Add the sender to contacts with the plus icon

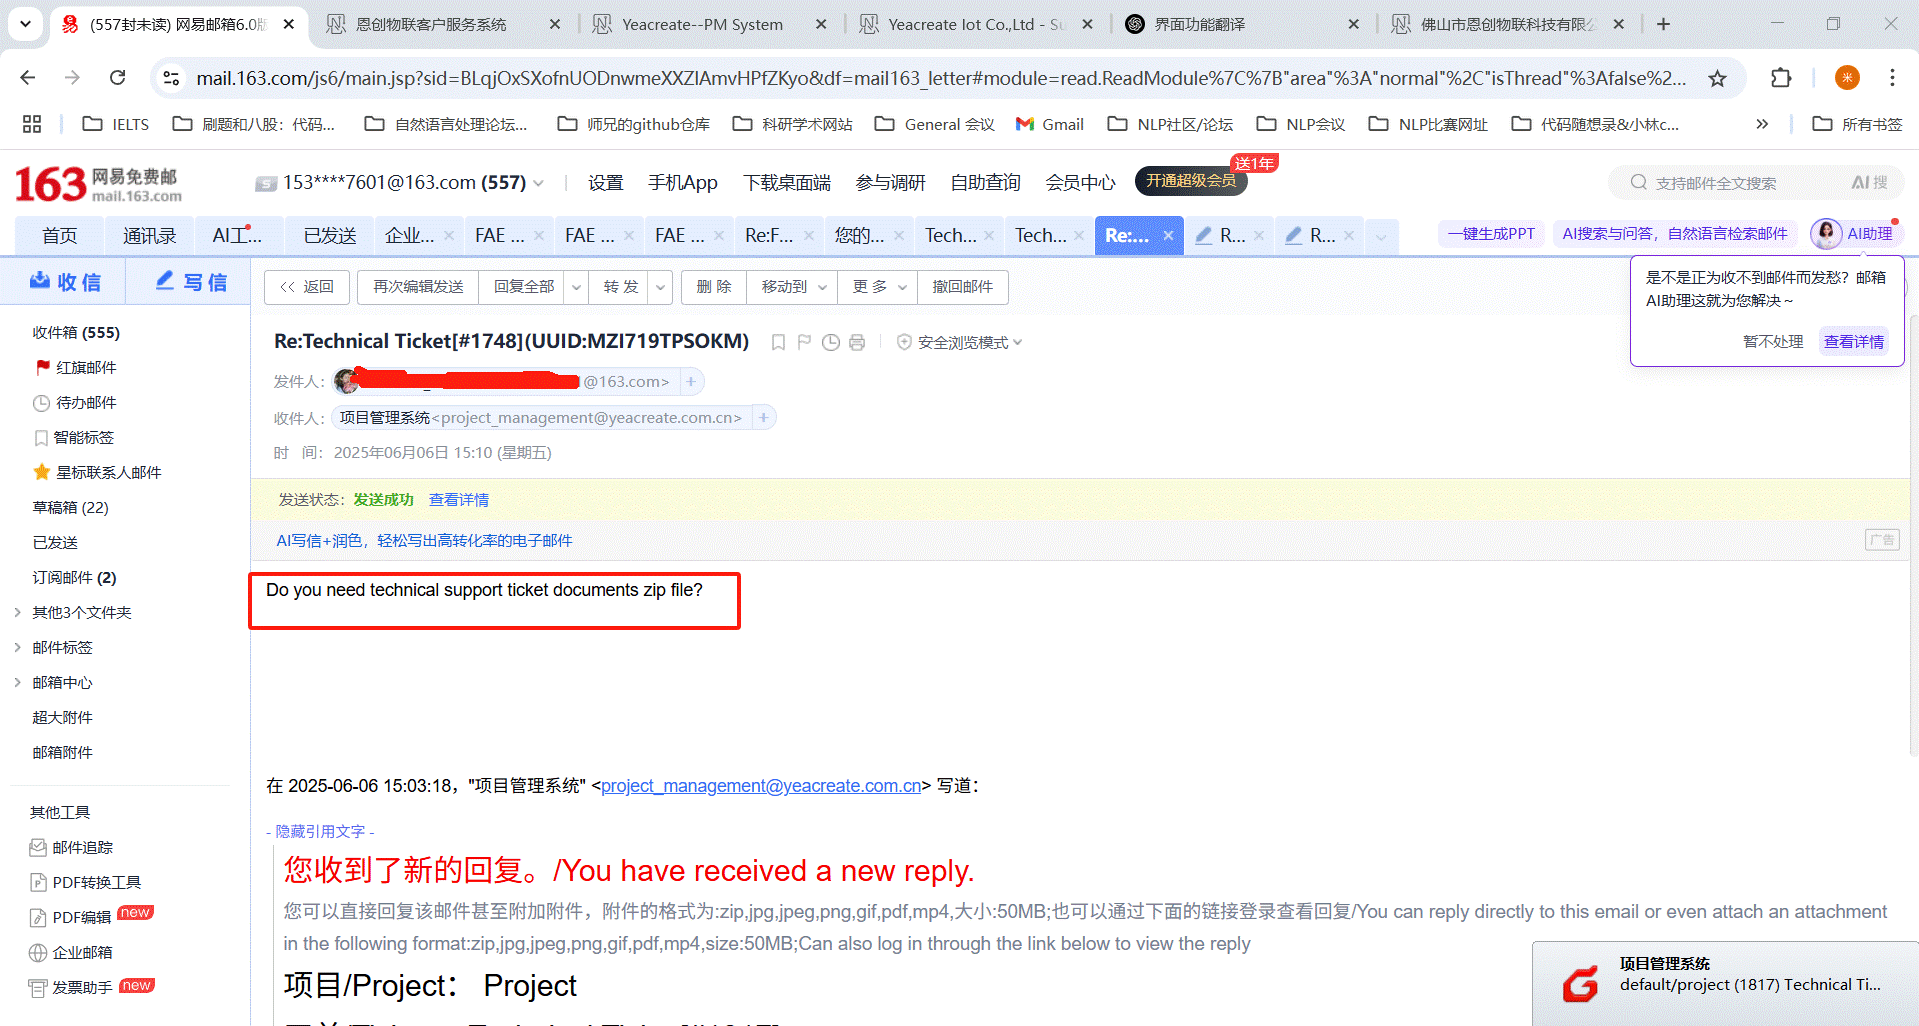point(691,382)
